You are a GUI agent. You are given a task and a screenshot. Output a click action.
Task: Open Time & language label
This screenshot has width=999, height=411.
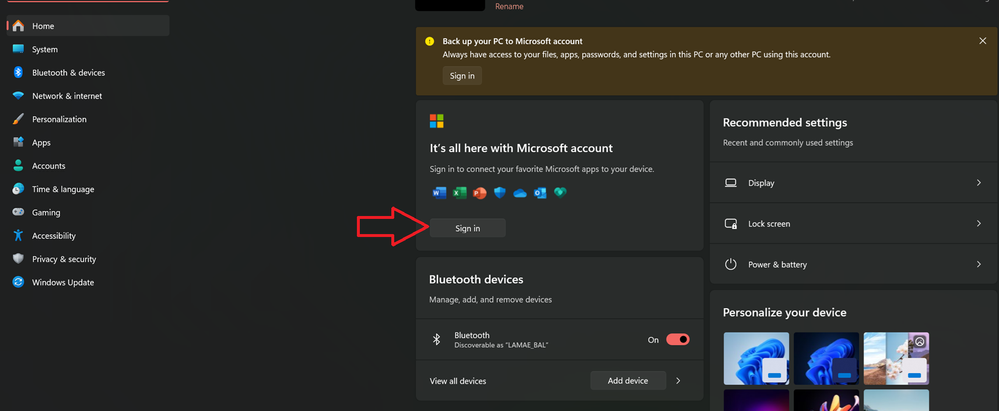63,189
